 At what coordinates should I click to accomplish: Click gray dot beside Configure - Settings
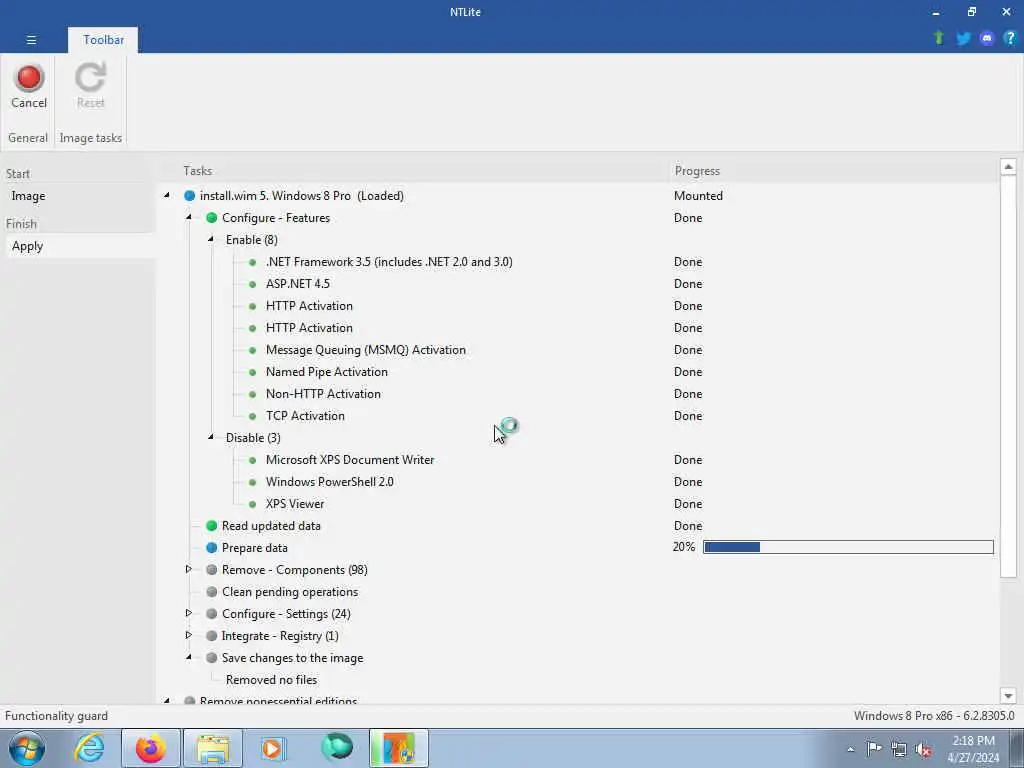point(211,614)
